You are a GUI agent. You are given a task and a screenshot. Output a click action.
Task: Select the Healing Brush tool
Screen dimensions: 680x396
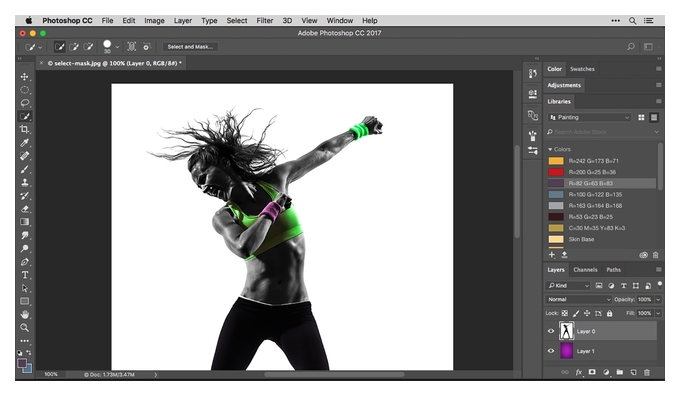click(25, 156)
